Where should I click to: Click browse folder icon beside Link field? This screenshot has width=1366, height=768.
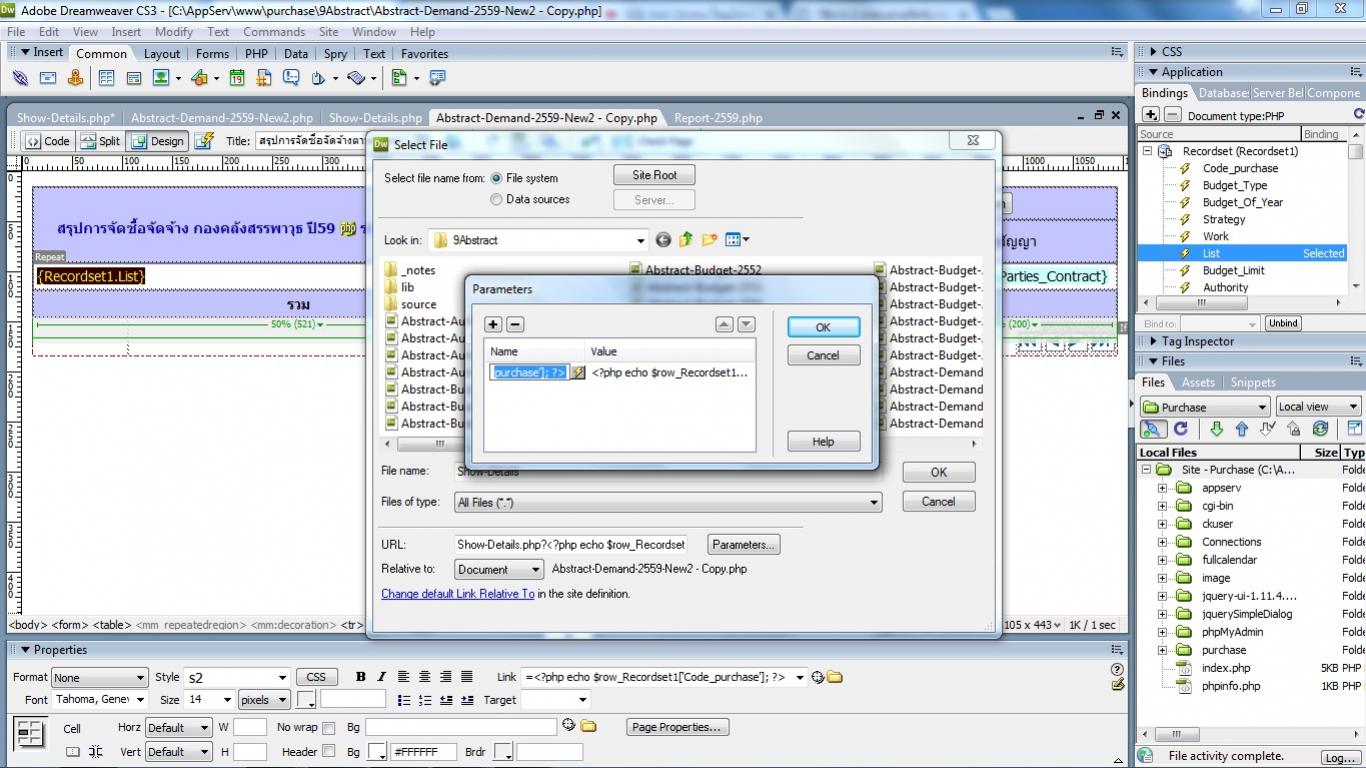[835, 677]
